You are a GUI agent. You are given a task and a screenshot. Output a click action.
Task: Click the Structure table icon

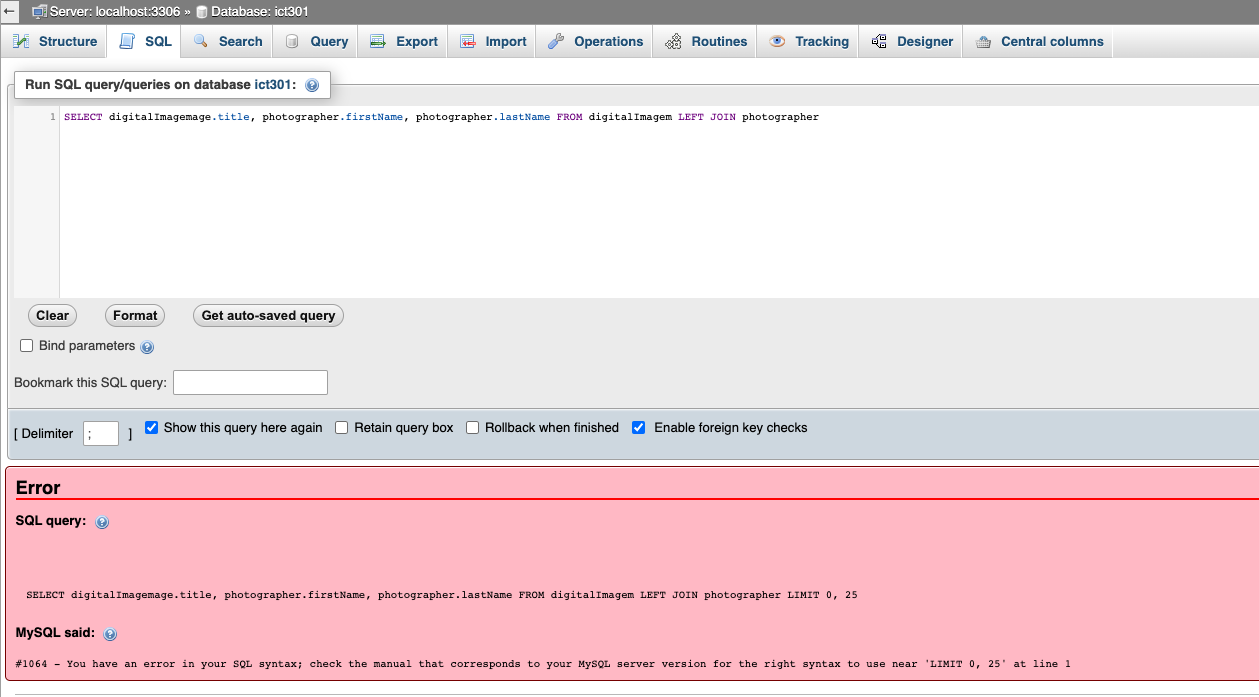pyautogui.click(x=21, y=41)
